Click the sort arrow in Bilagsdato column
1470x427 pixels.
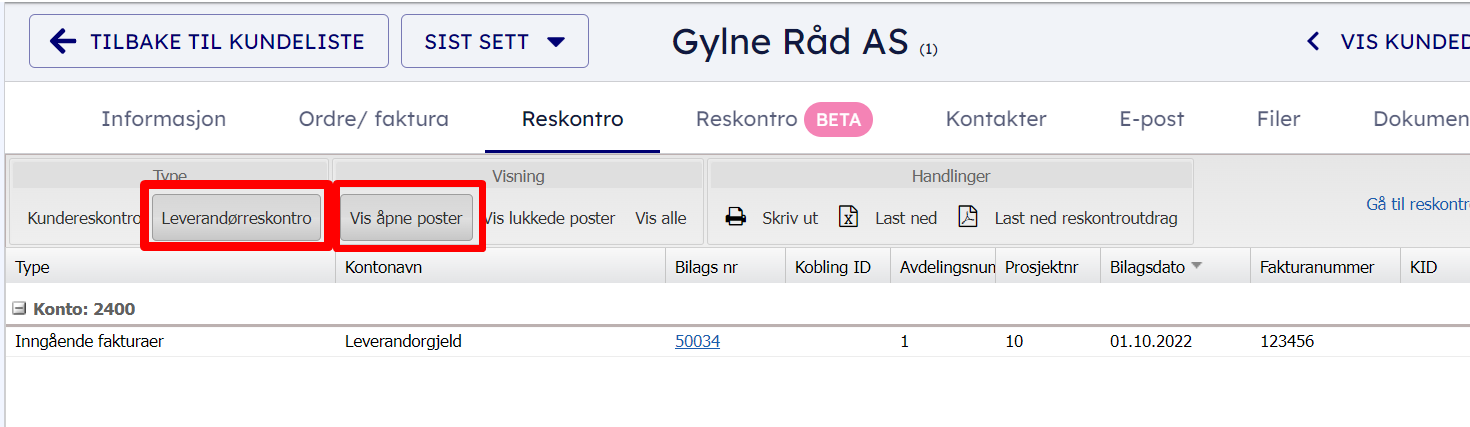(1196, 267)
